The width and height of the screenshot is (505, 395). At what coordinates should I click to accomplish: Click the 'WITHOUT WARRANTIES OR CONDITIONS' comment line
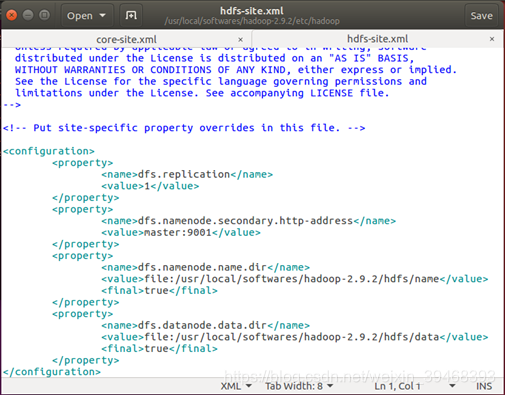pyautogui.click(x=236, y=70)
